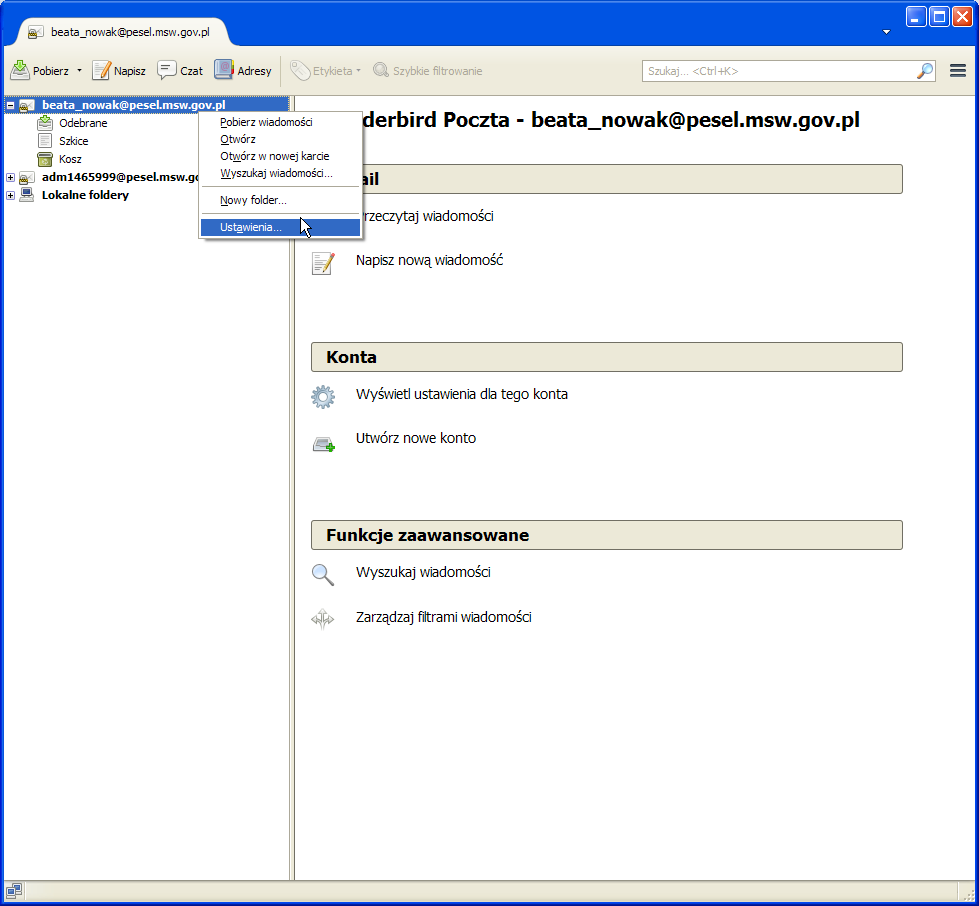Click the message filters arrows icon
The height and width of the screenshot is (906, 979).
tap(323, 619)
